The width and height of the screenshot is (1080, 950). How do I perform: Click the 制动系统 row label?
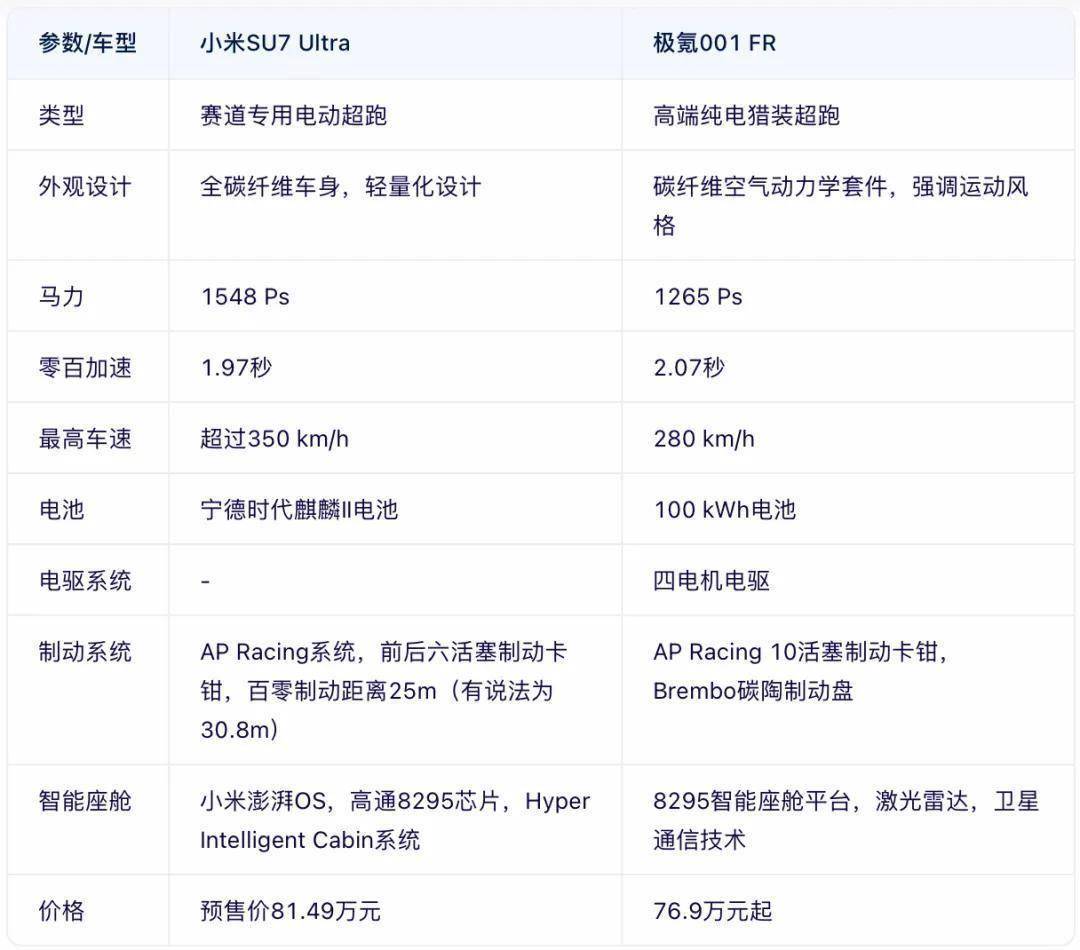(85, 652)
